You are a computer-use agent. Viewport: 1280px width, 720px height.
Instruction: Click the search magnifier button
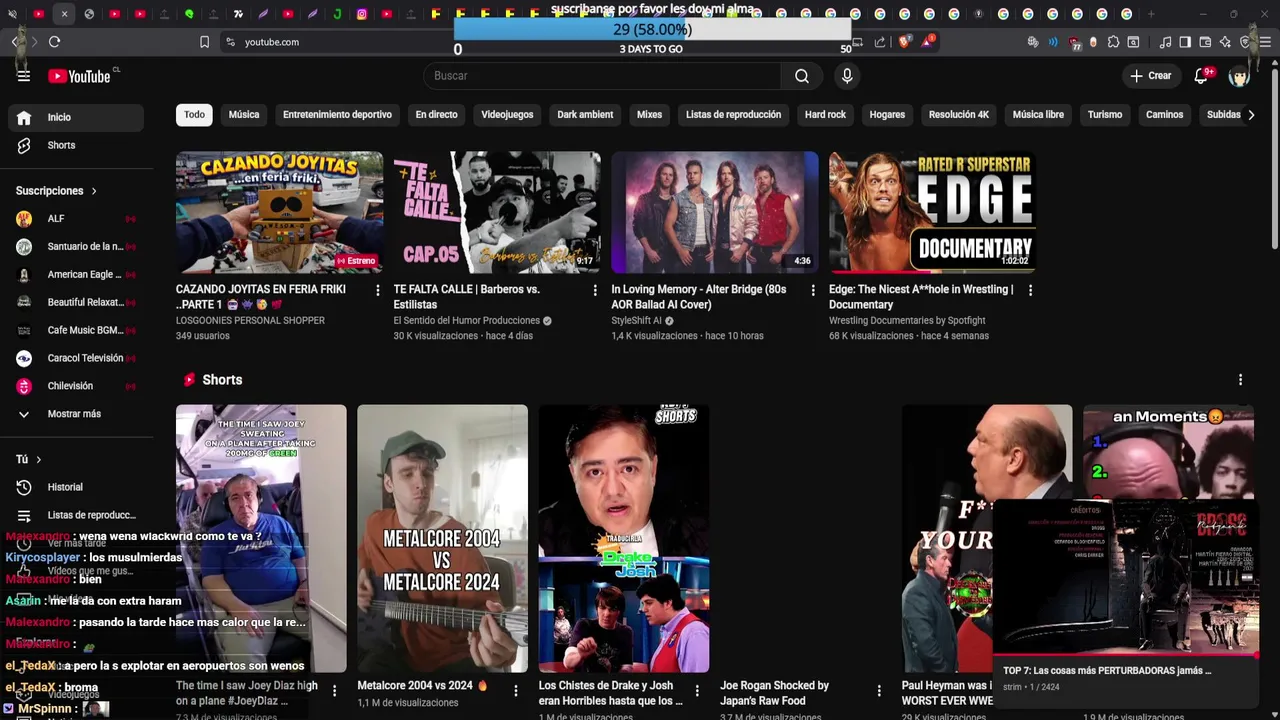(x=802, y=76)
